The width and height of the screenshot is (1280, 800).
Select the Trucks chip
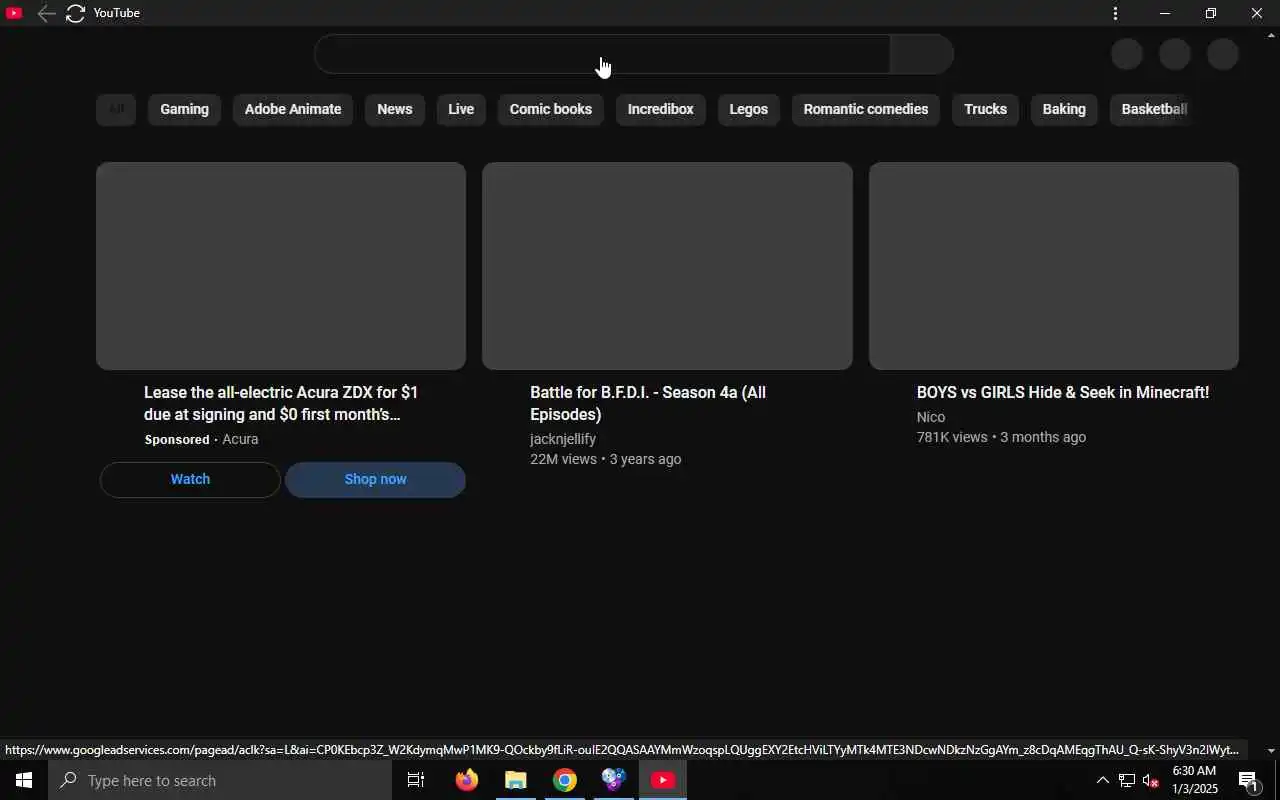pos(985,109)
